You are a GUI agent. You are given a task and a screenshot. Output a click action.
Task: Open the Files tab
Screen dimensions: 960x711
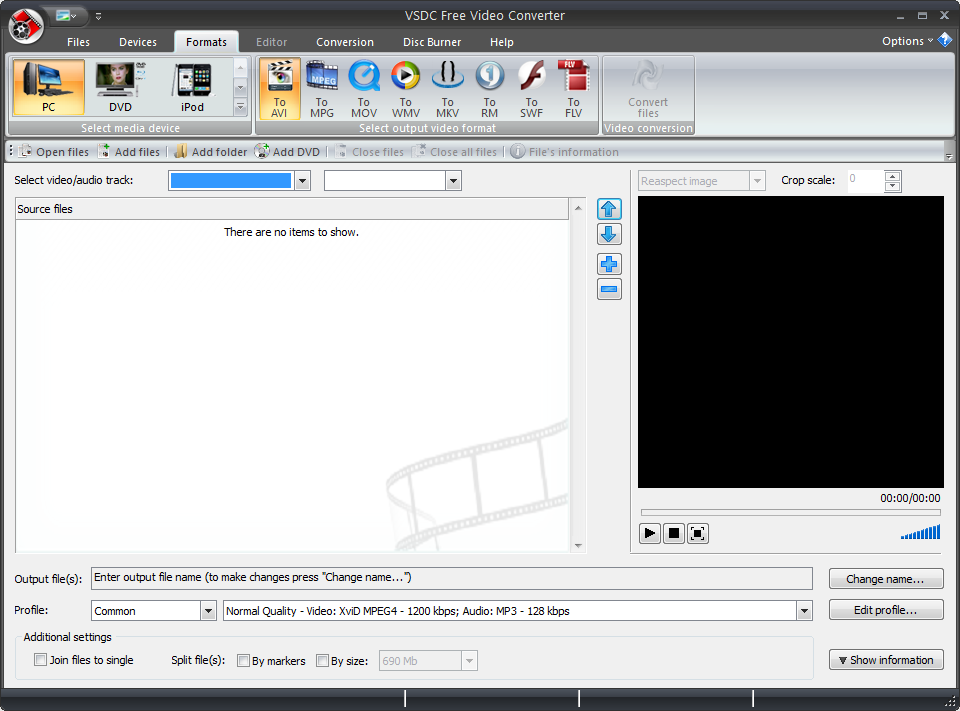click(x=78, y=42)
